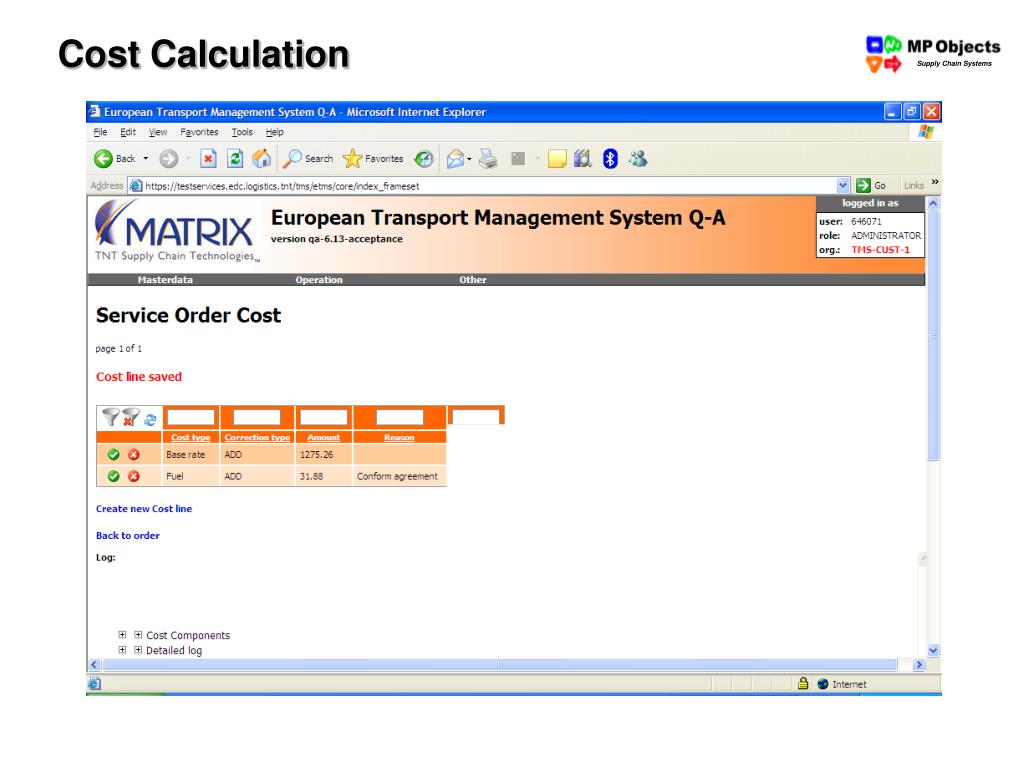Click the Correction type filter input field
The width and height of the screenshot is (1024, 768).
click(257, 417)
